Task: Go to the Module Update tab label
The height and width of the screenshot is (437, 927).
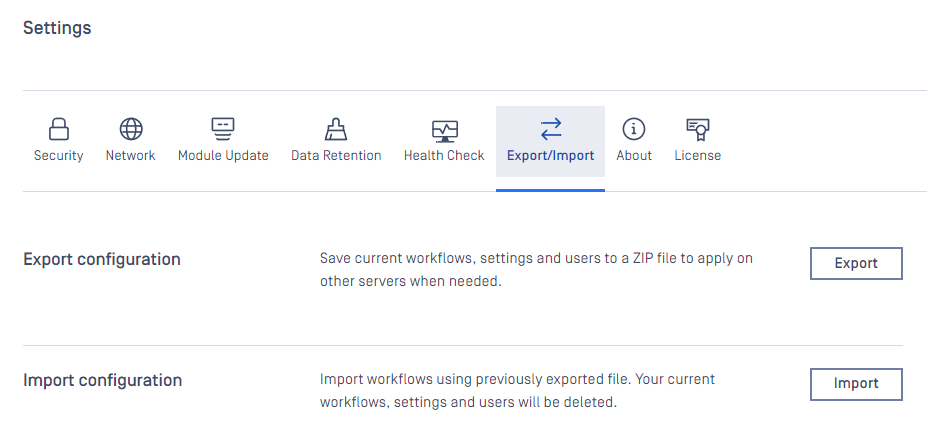Action: 223,156
